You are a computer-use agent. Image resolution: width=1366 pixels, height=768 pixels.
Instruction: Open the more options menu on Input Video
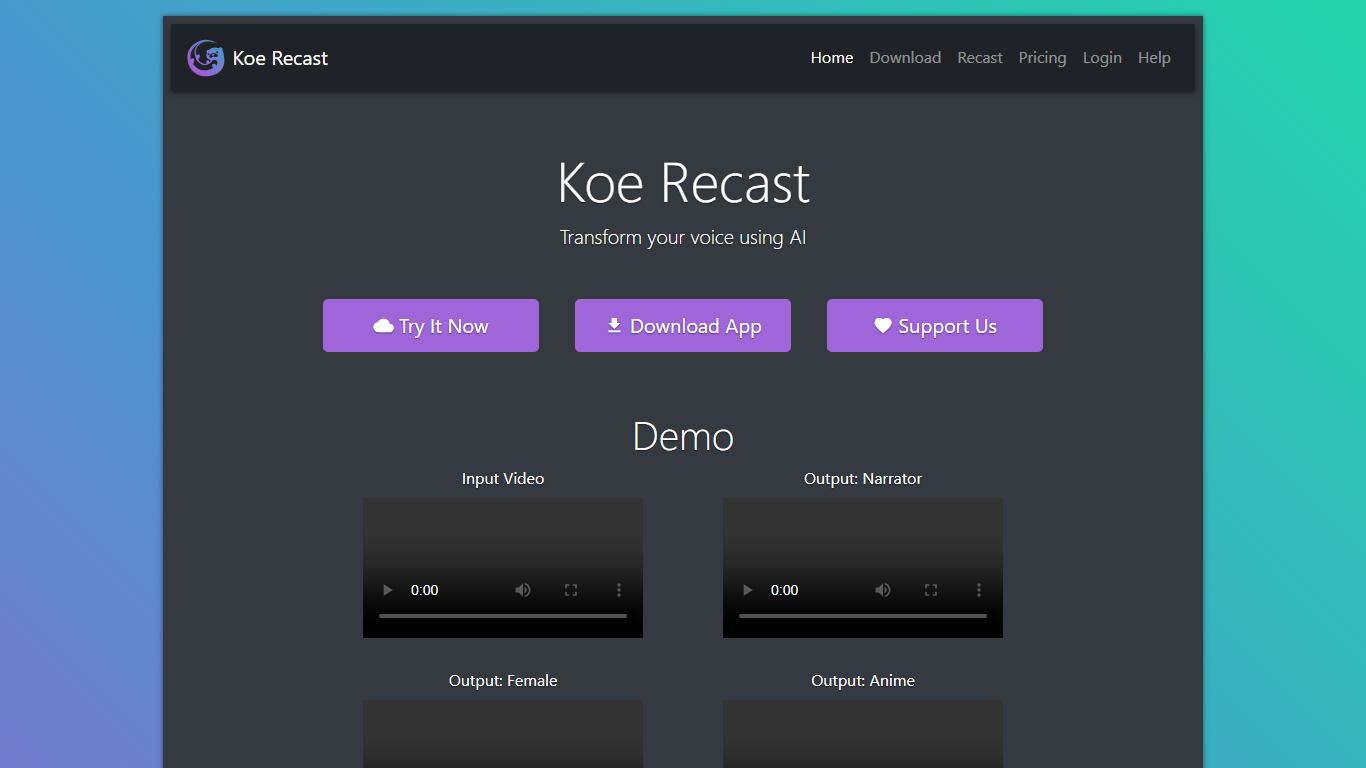tap(618, 590)
